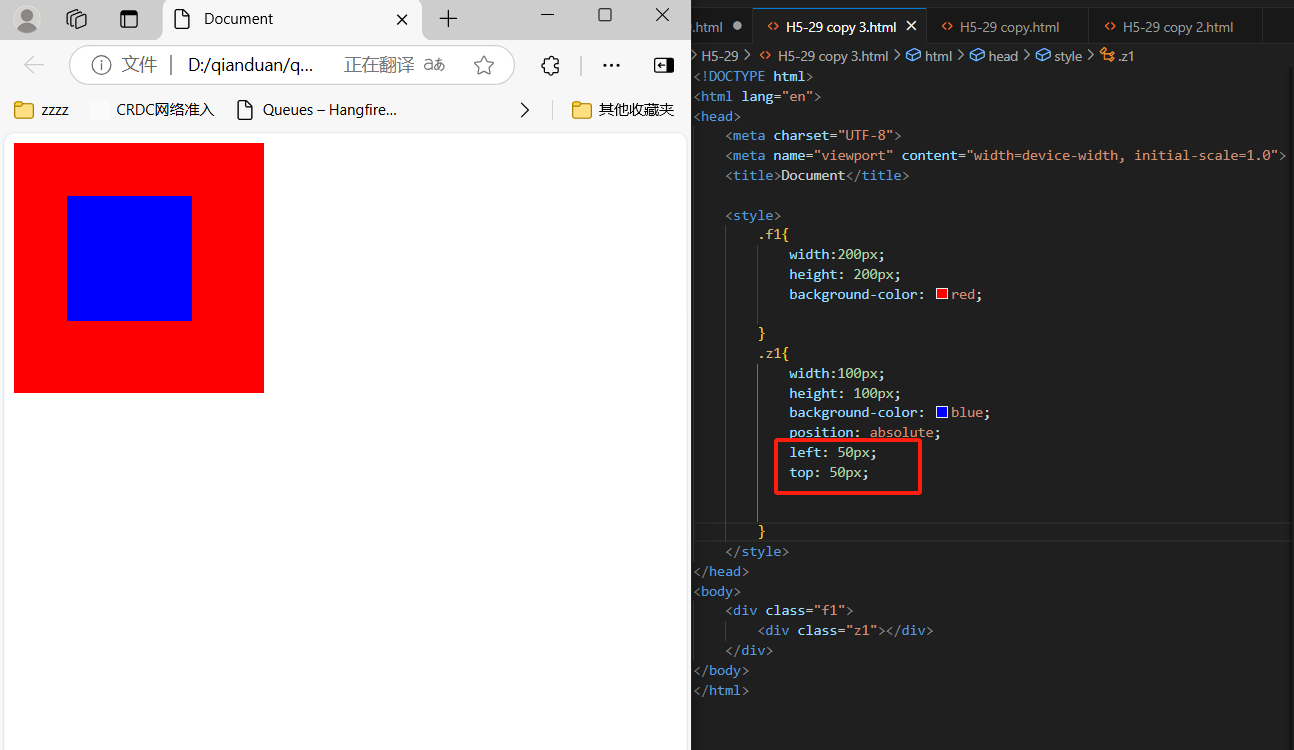Image resolution: width=1294 pixels, height=750 pixels.
Task: Minimize the browser window
Action: [x=547, y=15]
